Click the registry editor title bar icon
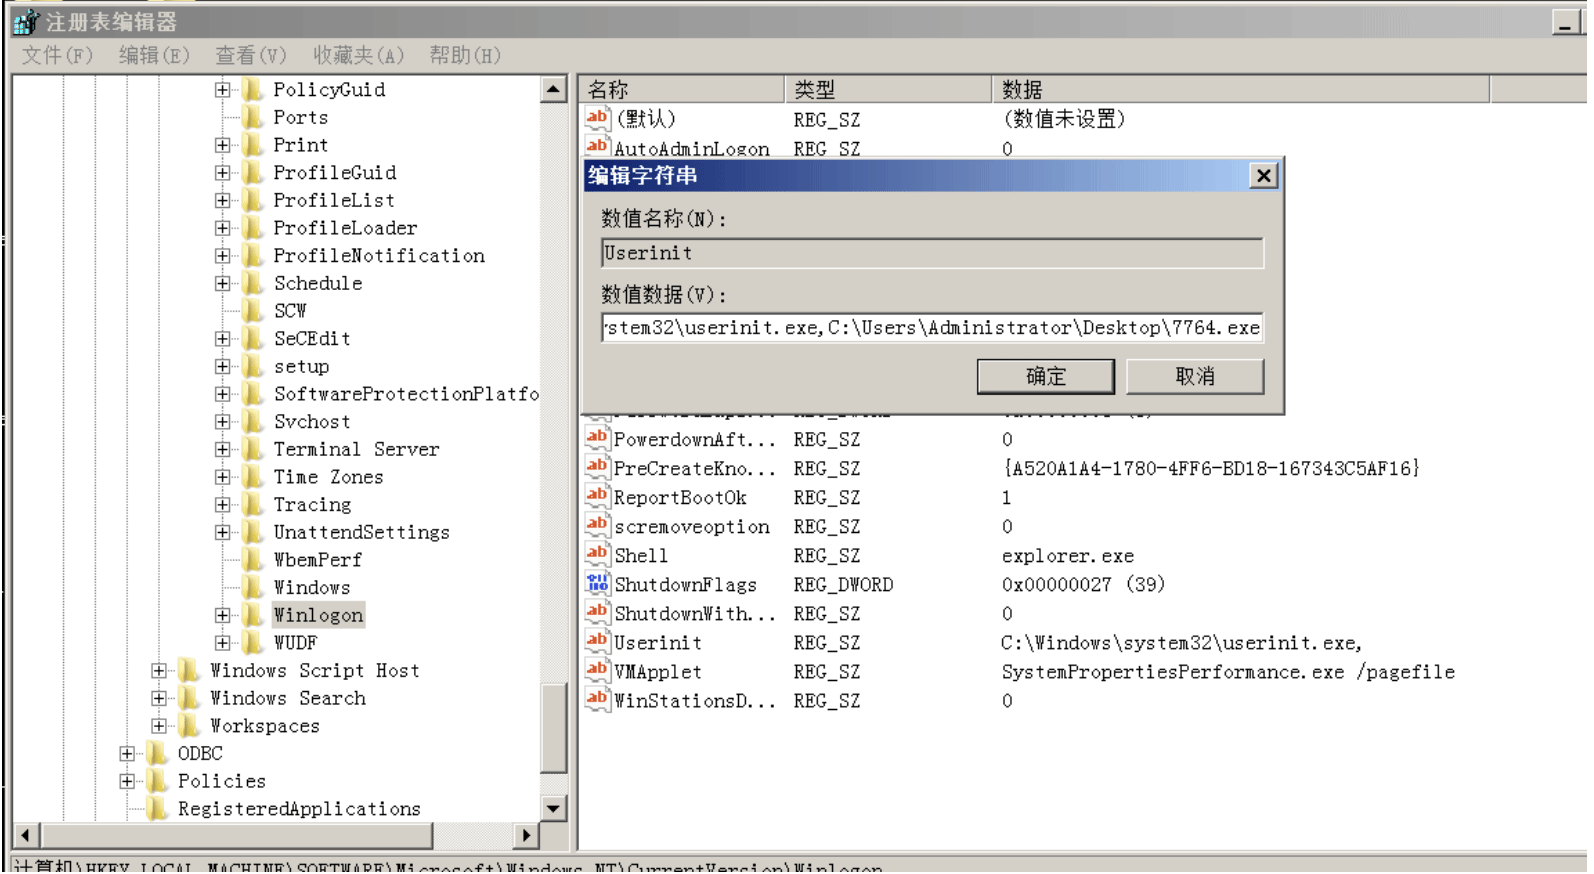The width and height of the screenshot is (1594, 874). coord(26,22)
